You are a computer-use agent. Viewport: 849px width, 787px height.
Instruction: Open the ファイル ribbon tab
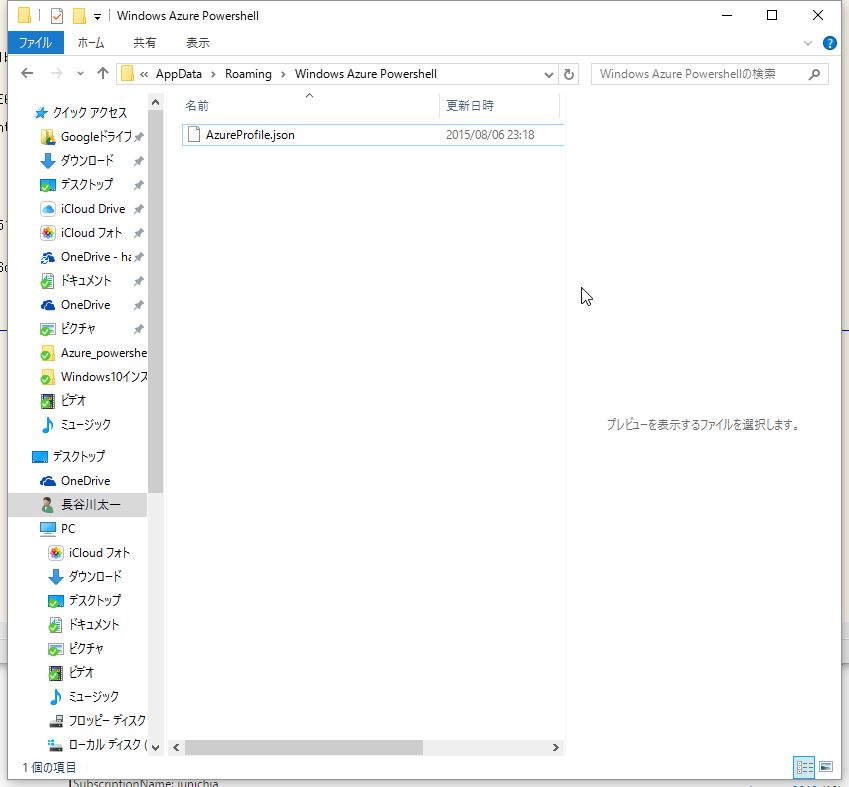tap(36, 43)
